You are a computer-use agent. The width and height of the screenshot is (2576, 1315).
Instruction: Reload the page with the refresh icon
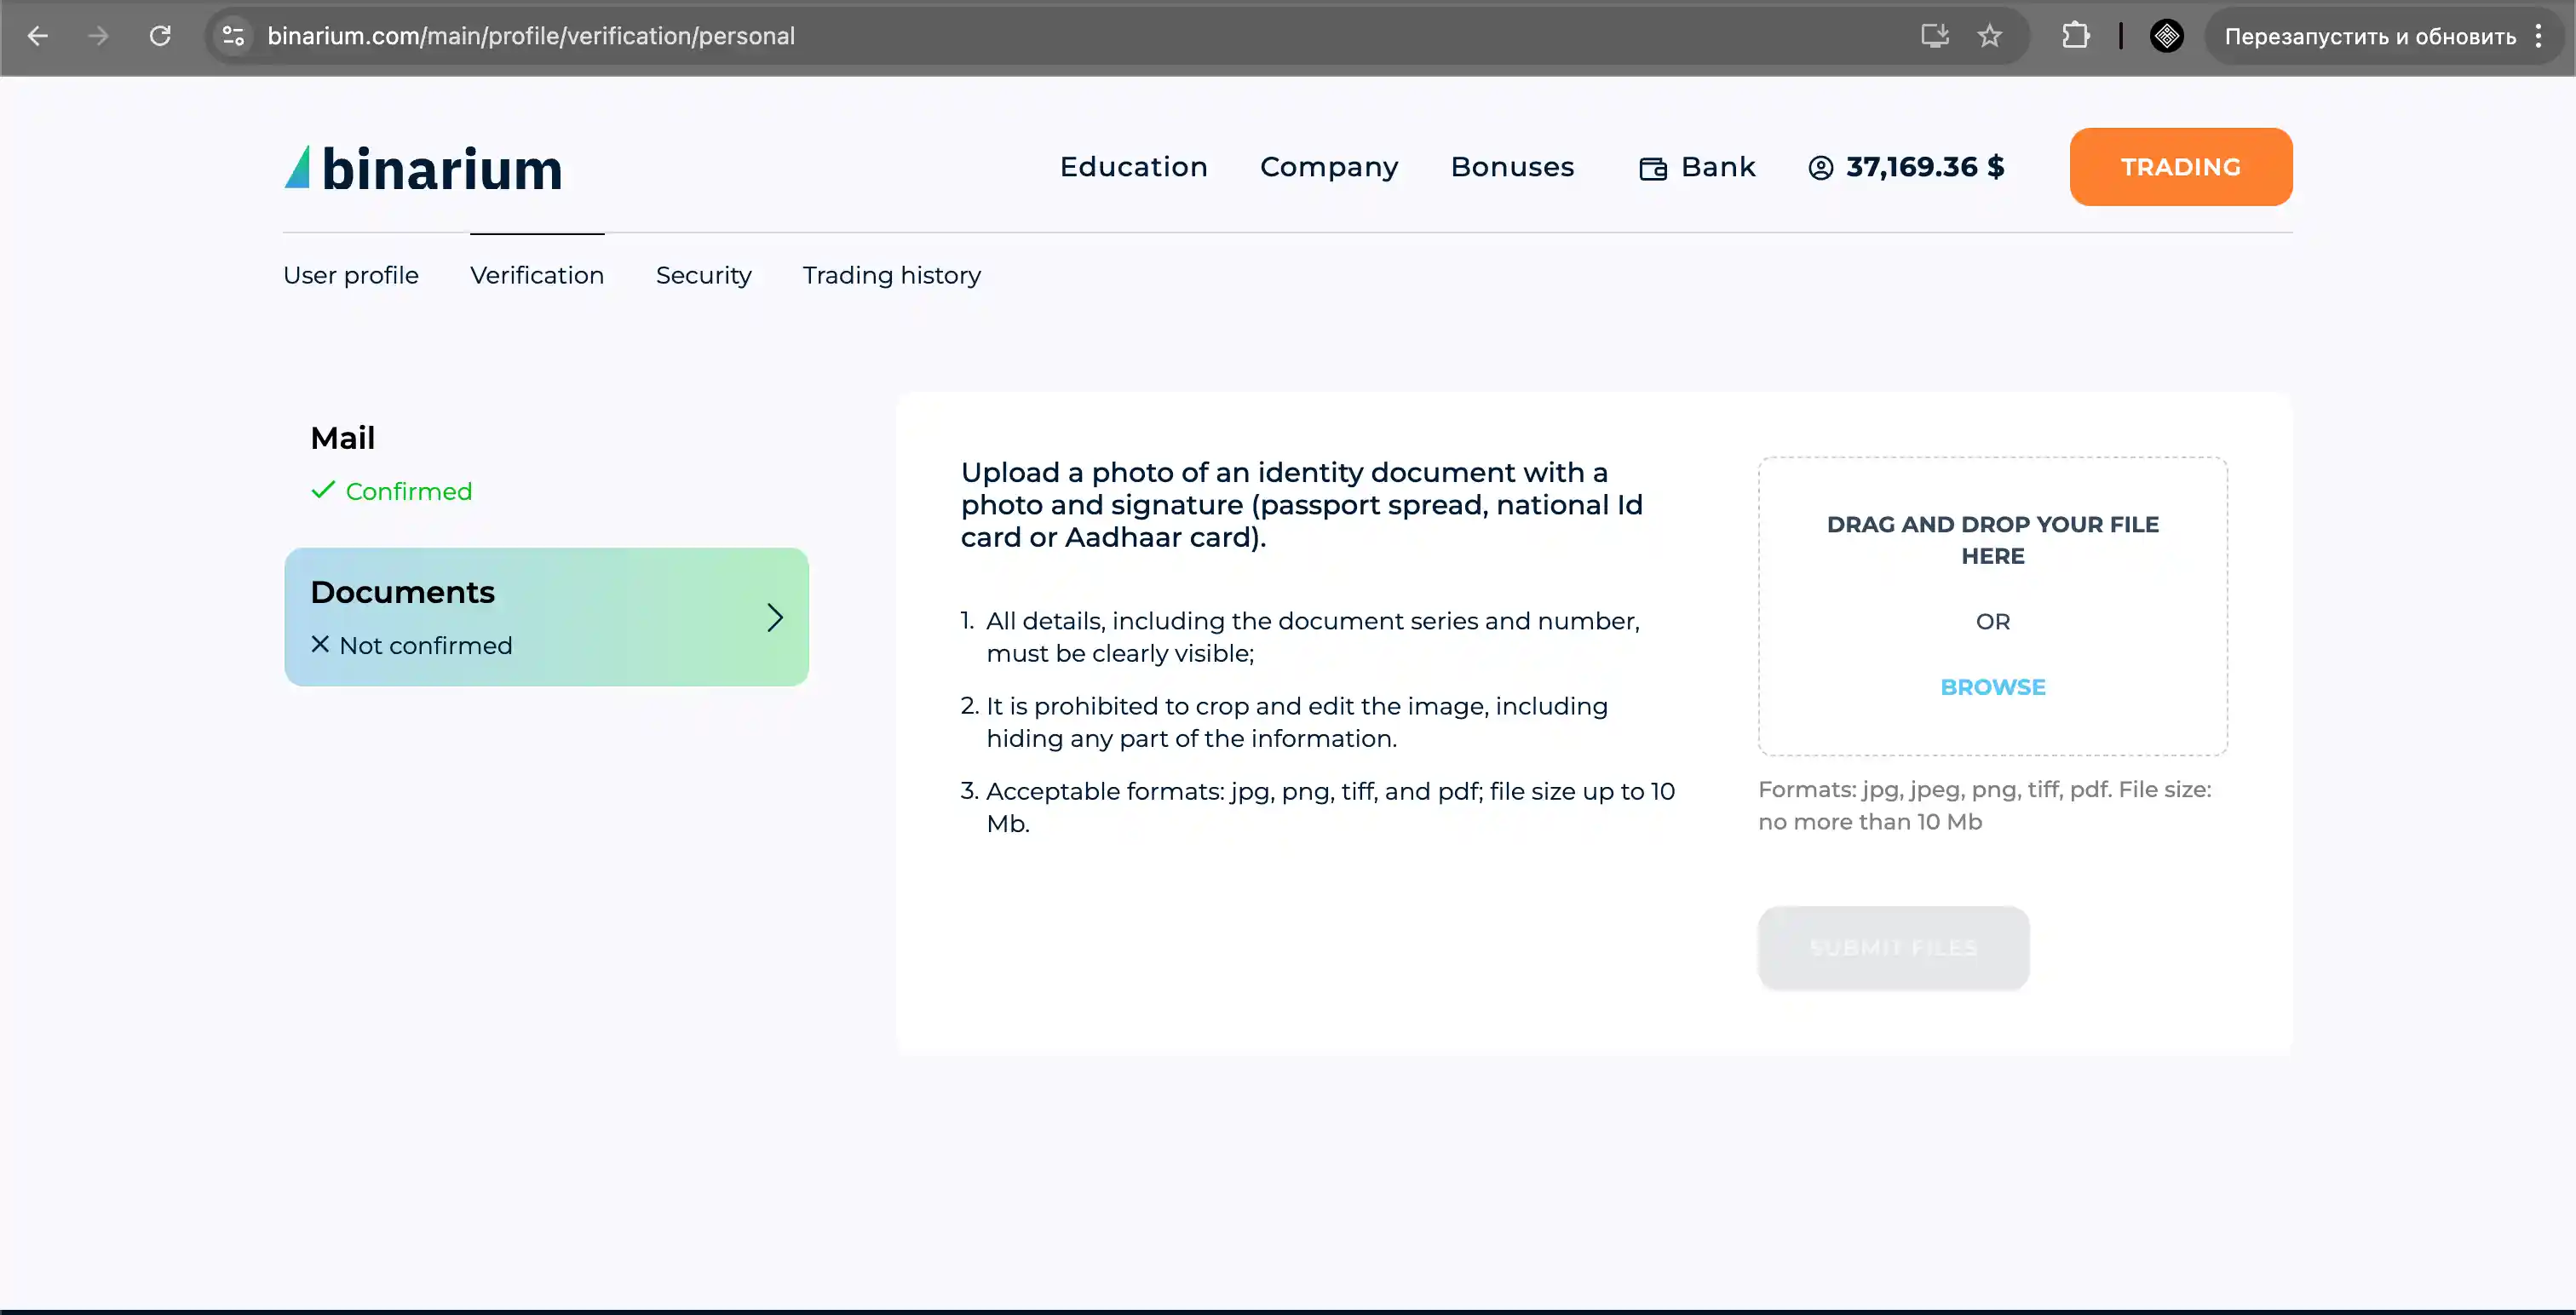pos(160,36)
